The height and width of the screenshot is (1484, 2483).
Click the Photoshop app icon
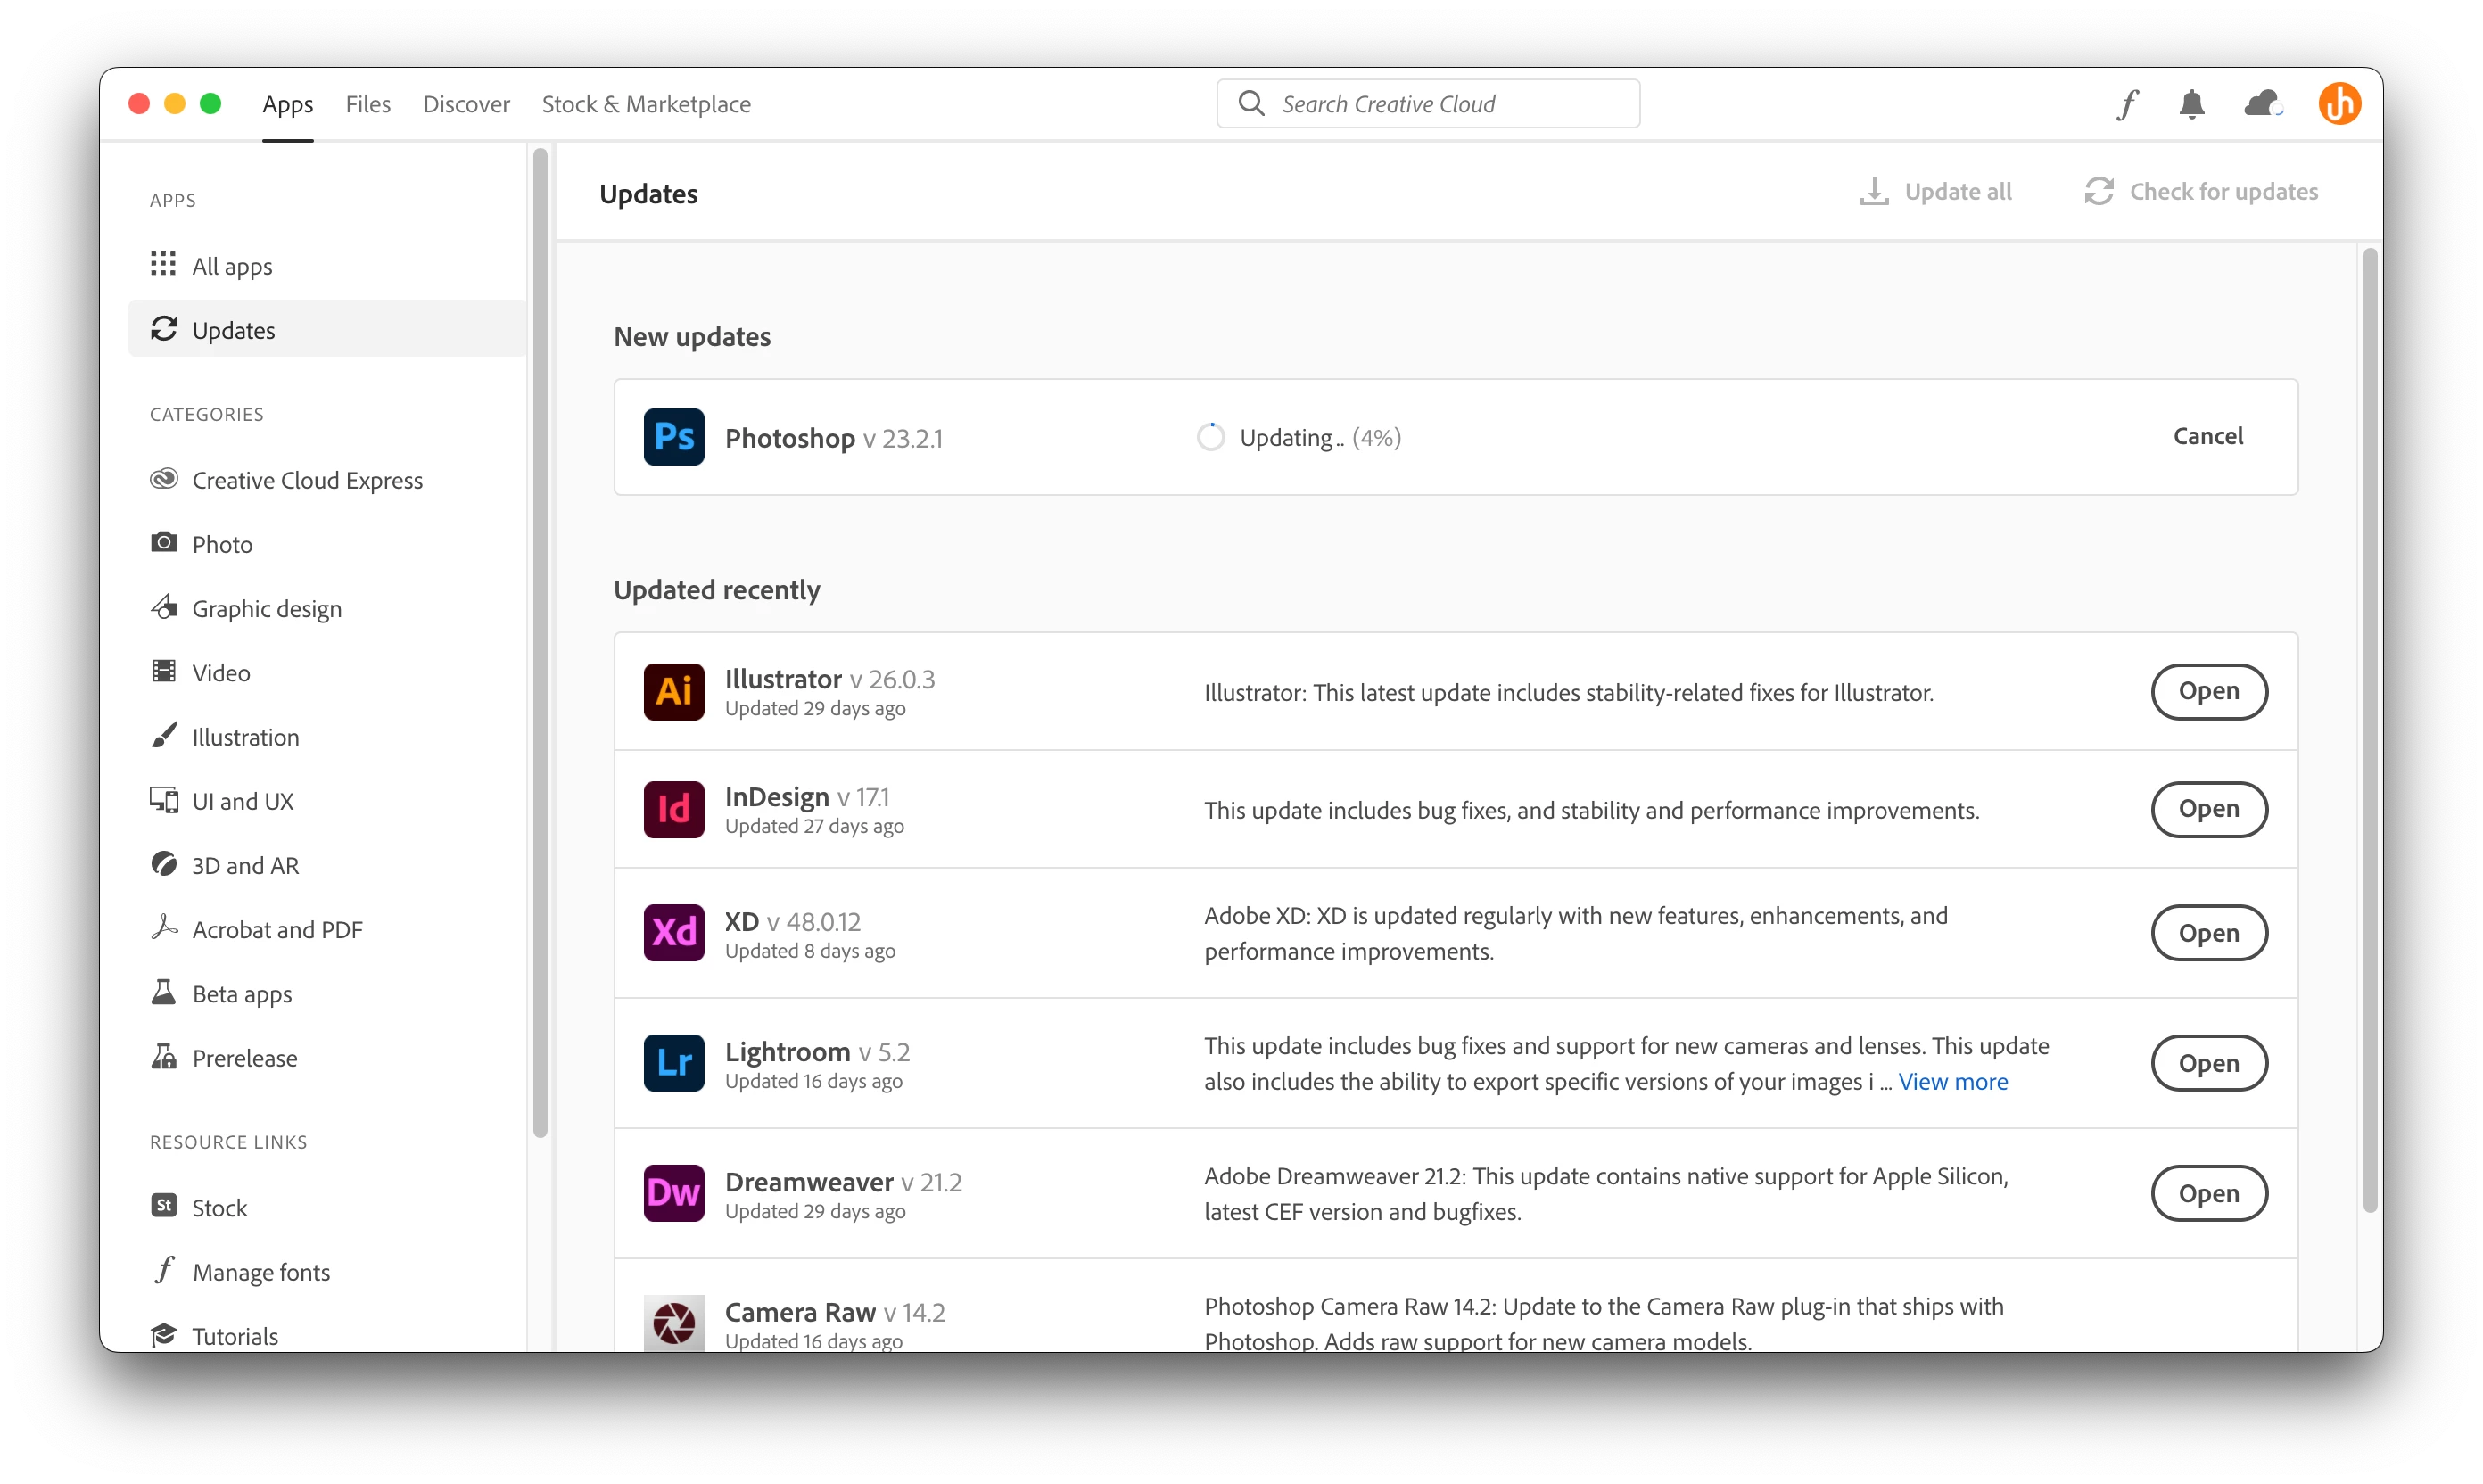pos(673,437)
